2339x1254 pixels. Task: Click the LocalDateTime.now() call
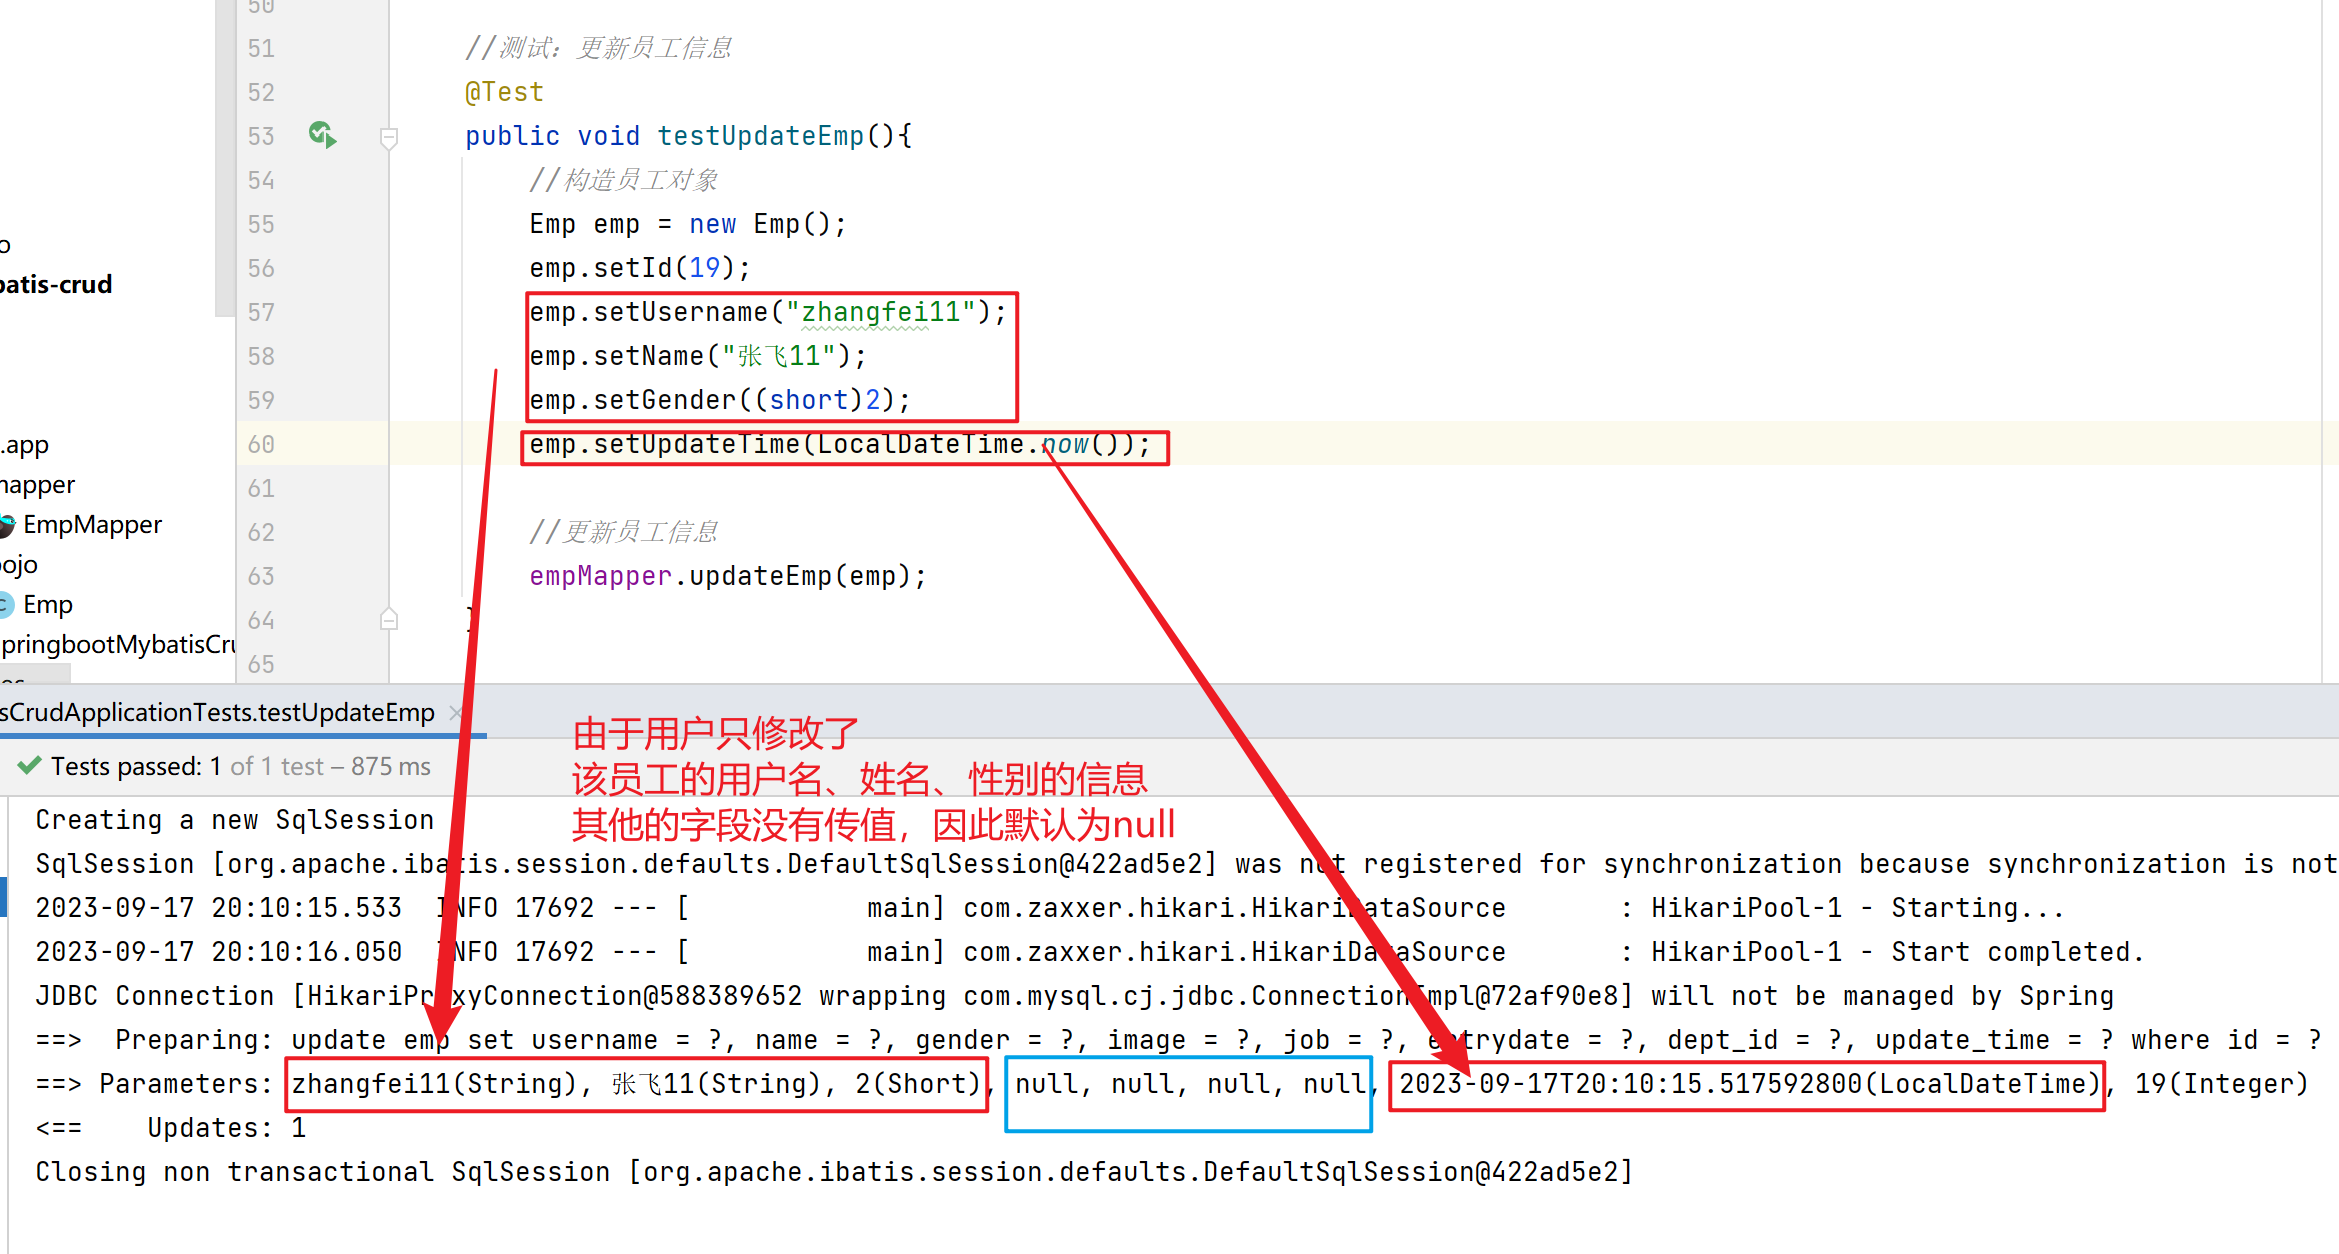click(975, 444)
